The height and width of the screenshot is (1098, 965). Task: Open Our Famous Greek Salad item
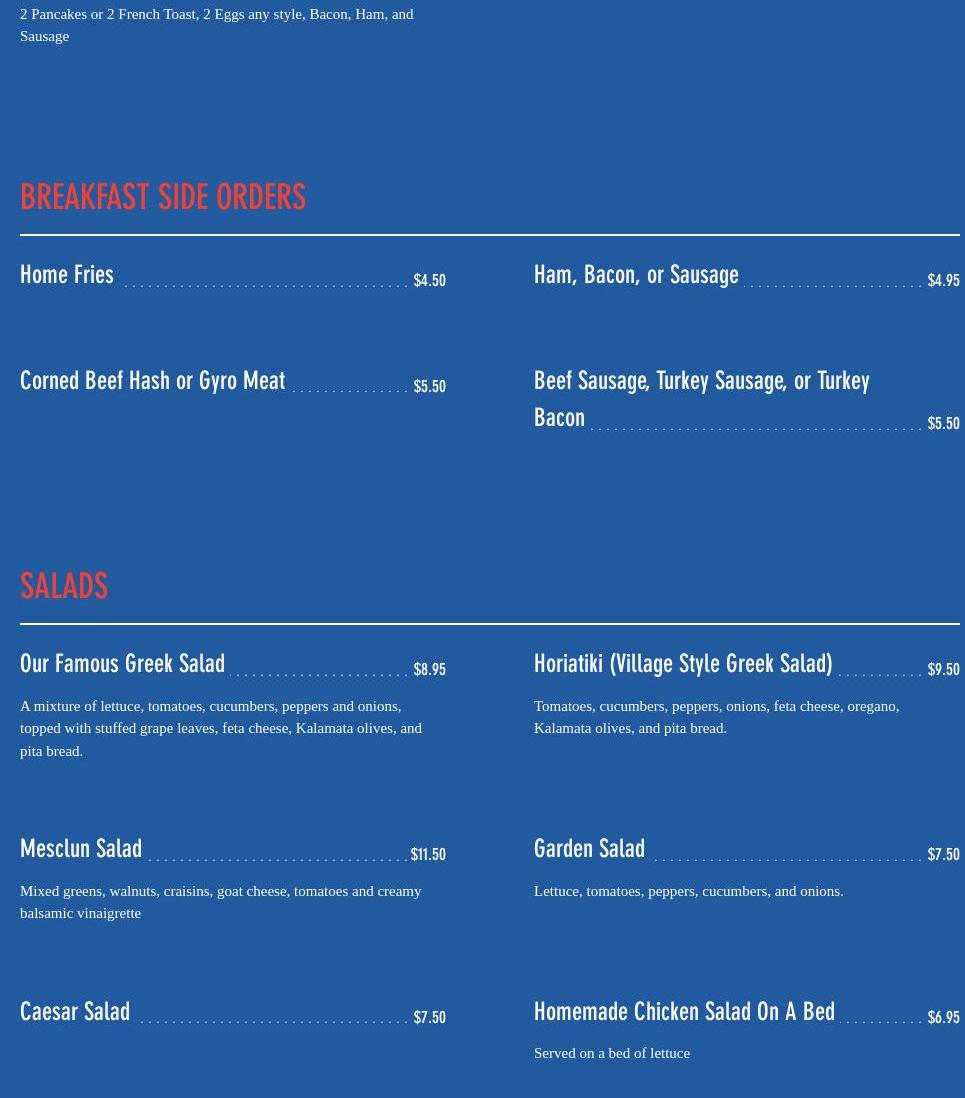pos(122,664)
